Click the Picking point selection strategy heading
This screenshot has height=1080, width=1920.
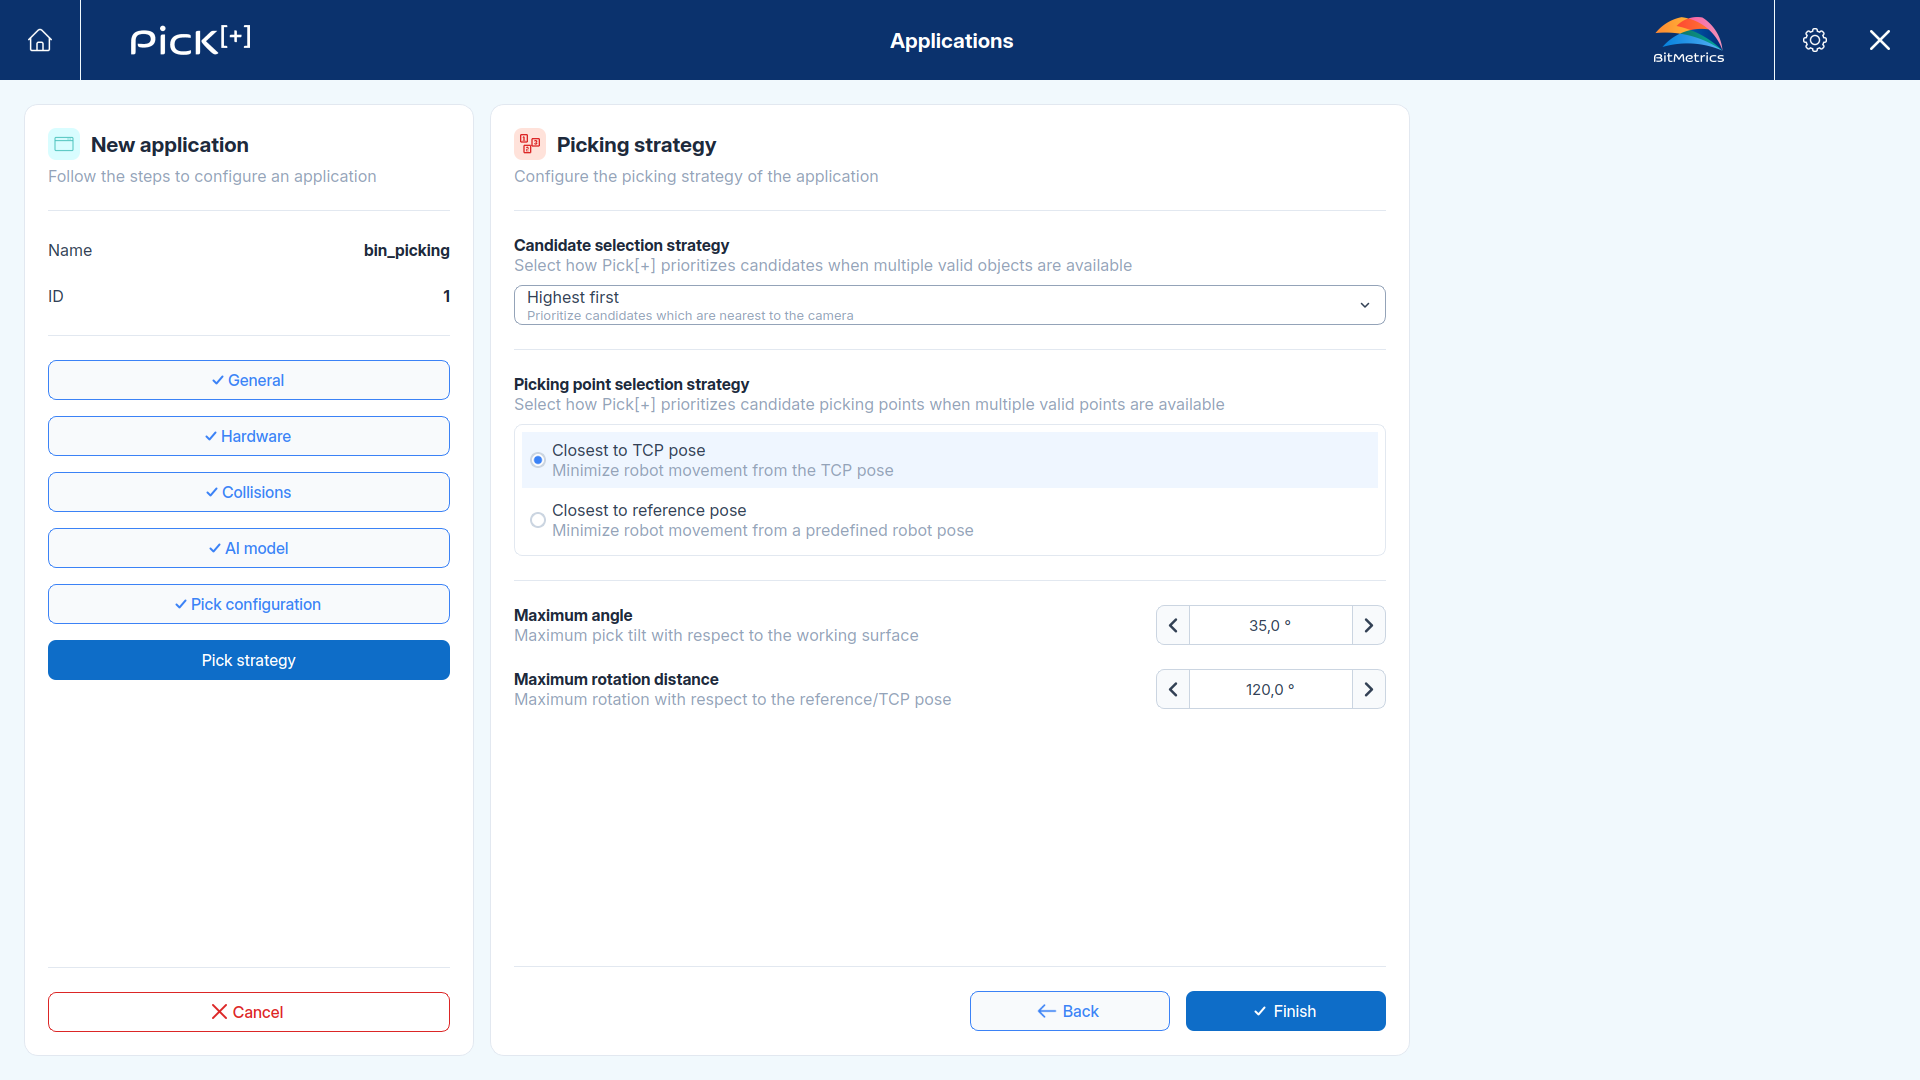pyautogui.click(x=631, y=384)
